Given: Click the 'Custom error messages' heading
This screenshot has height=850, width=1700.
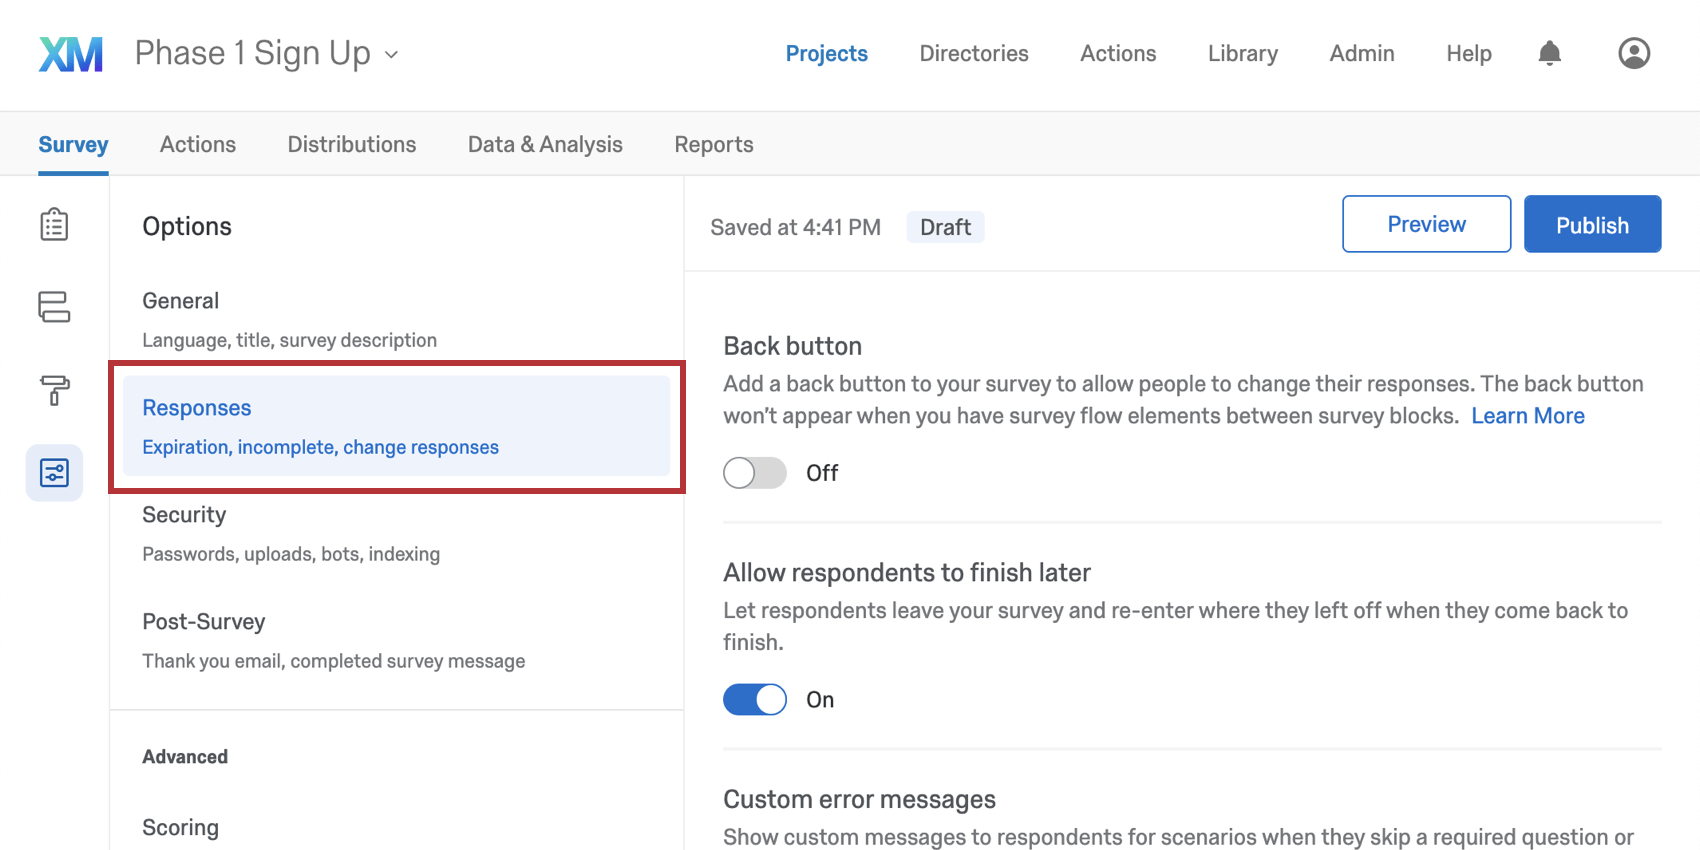Looking at the screenshot, I should 859,800.
